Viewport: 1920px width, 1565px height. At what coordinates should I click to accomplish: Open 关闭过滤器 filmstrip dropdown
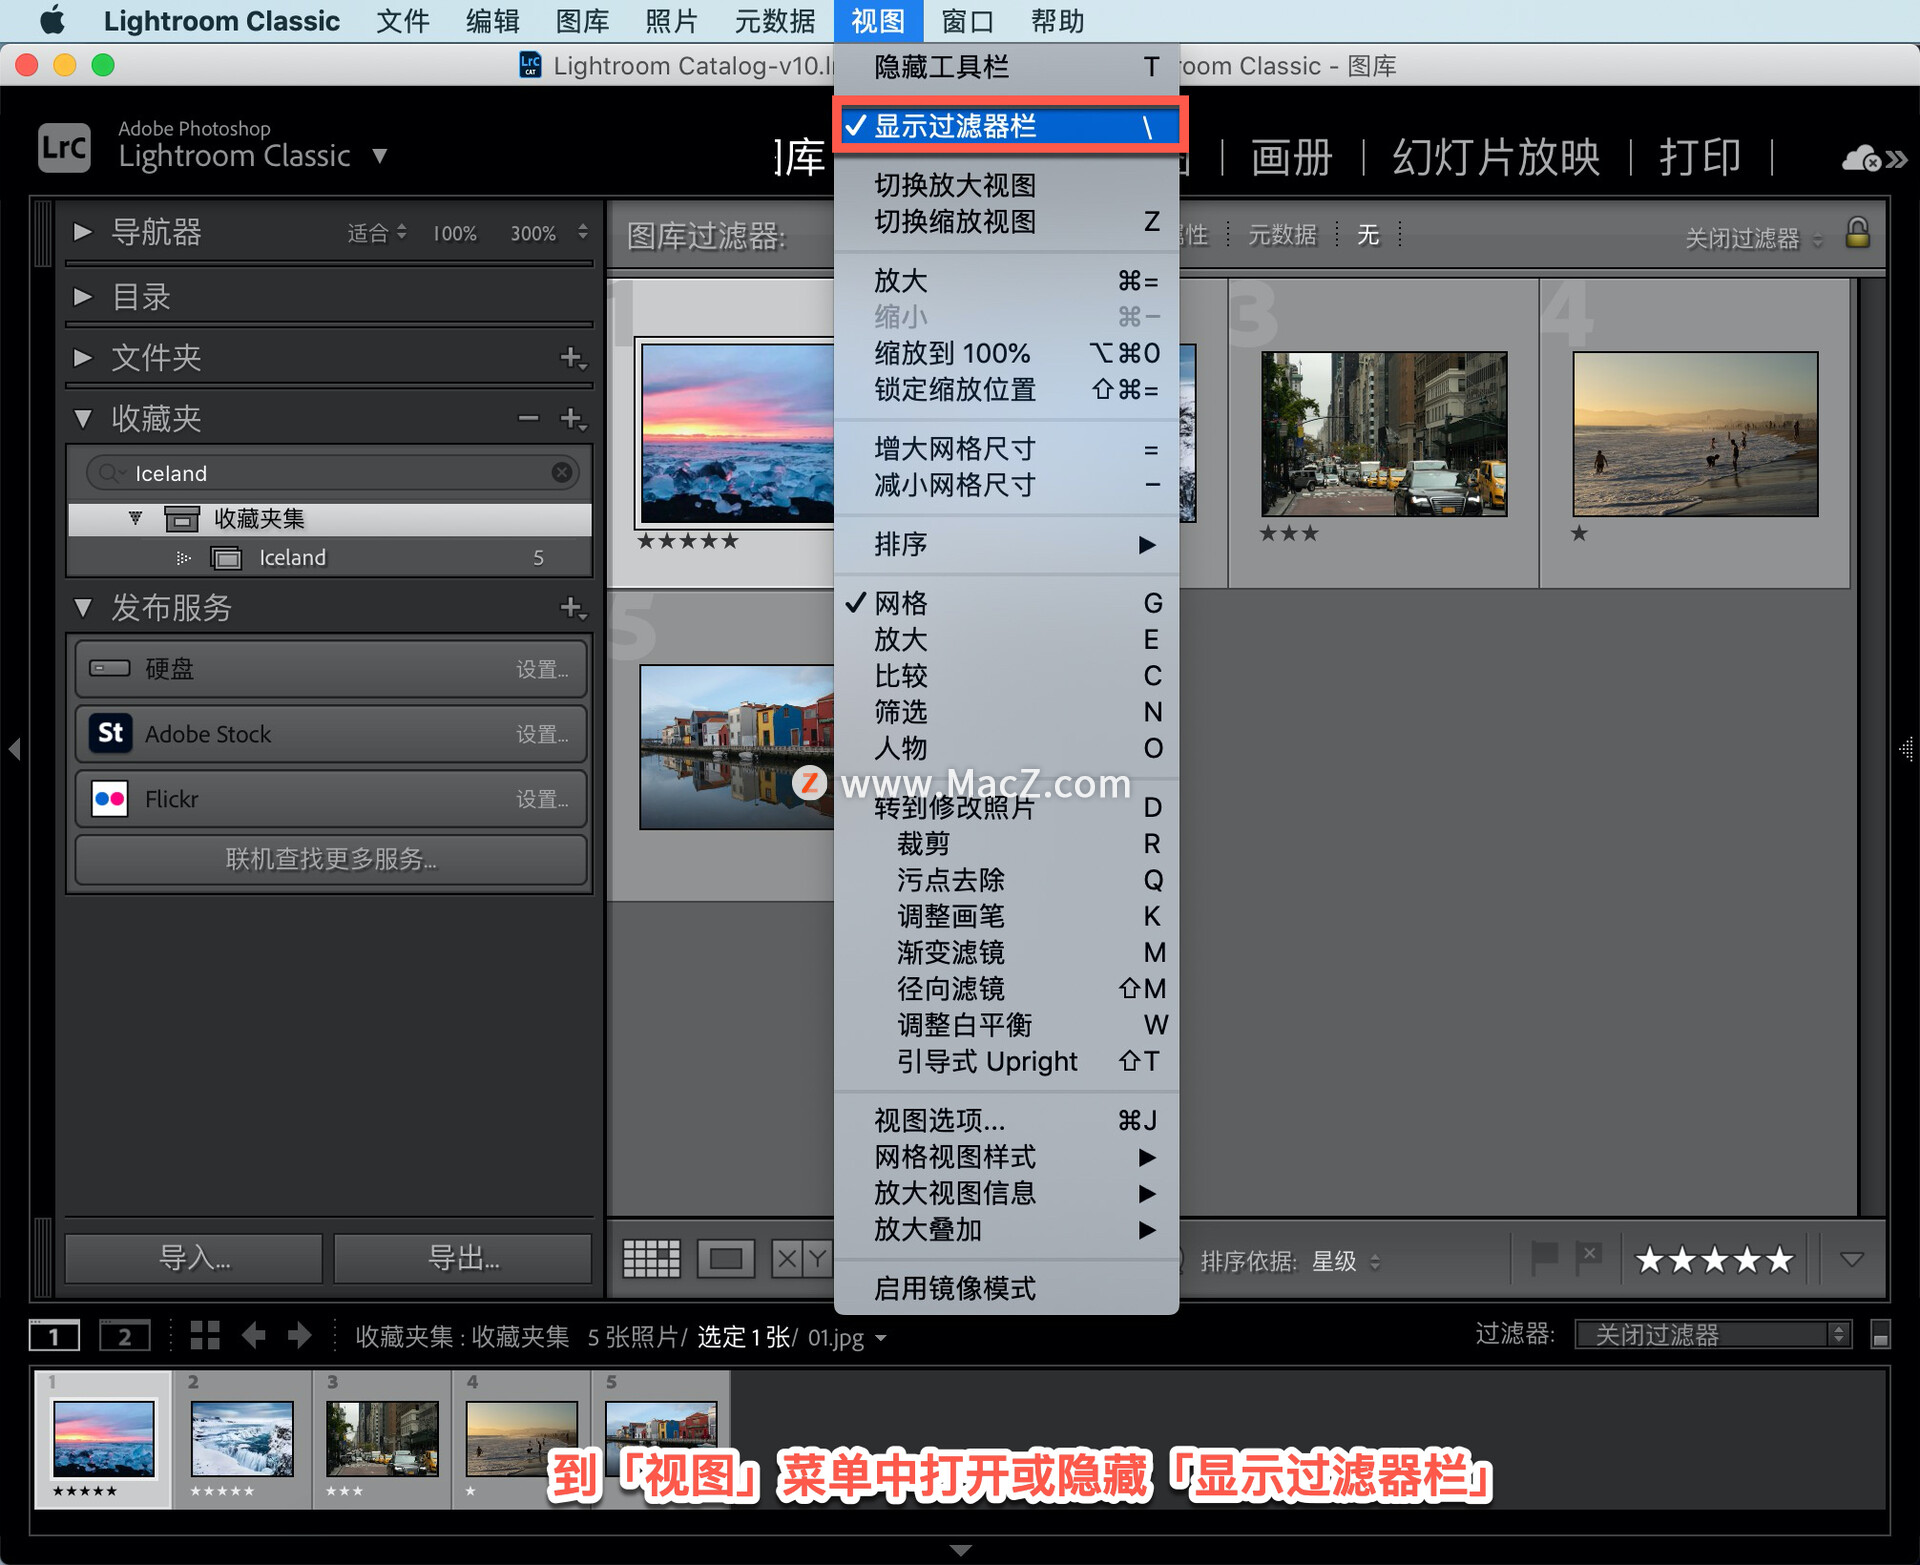click(1713, 1335)
